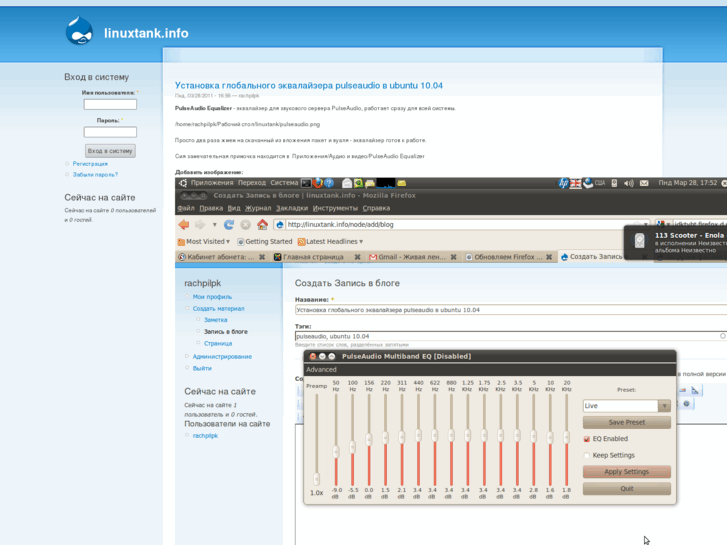Viewport: 727px width, 545px height.
Task: Expand the 'Latest Headlines' feed dropdown
Action: (x=330, y=242)
